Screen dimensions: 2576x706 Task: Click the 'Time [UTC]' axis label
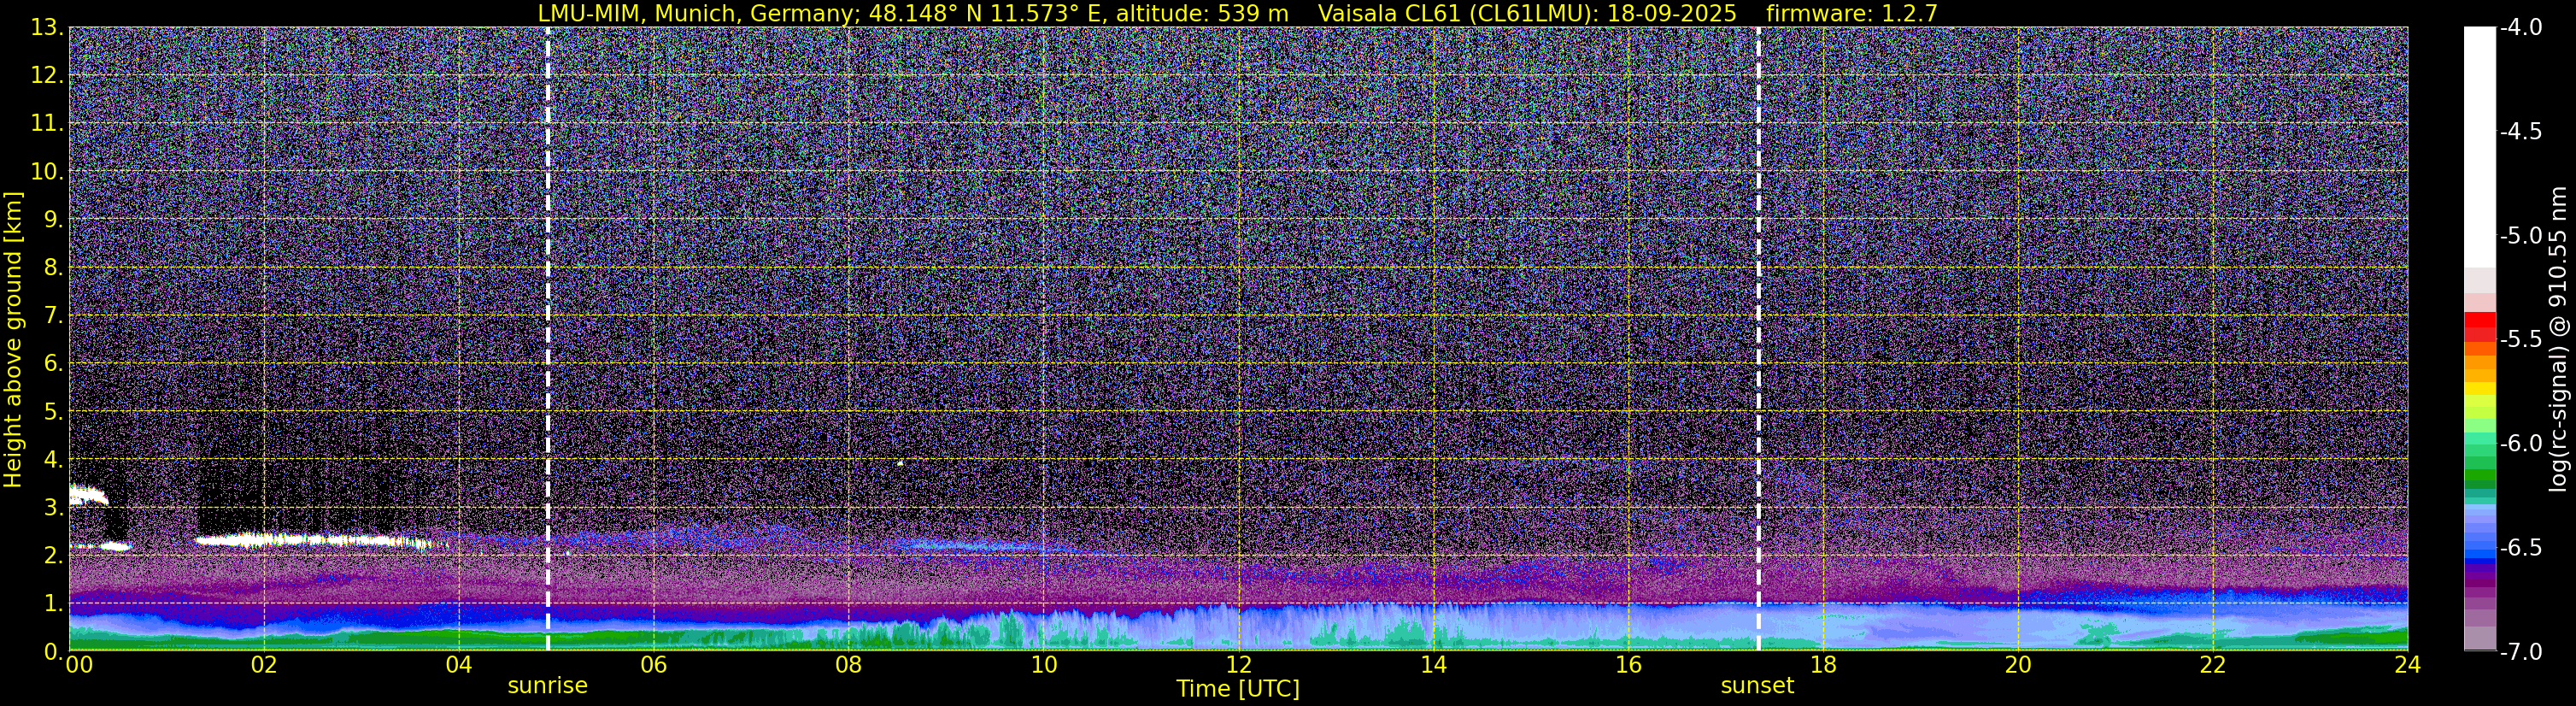click(x=1238, y=689)
